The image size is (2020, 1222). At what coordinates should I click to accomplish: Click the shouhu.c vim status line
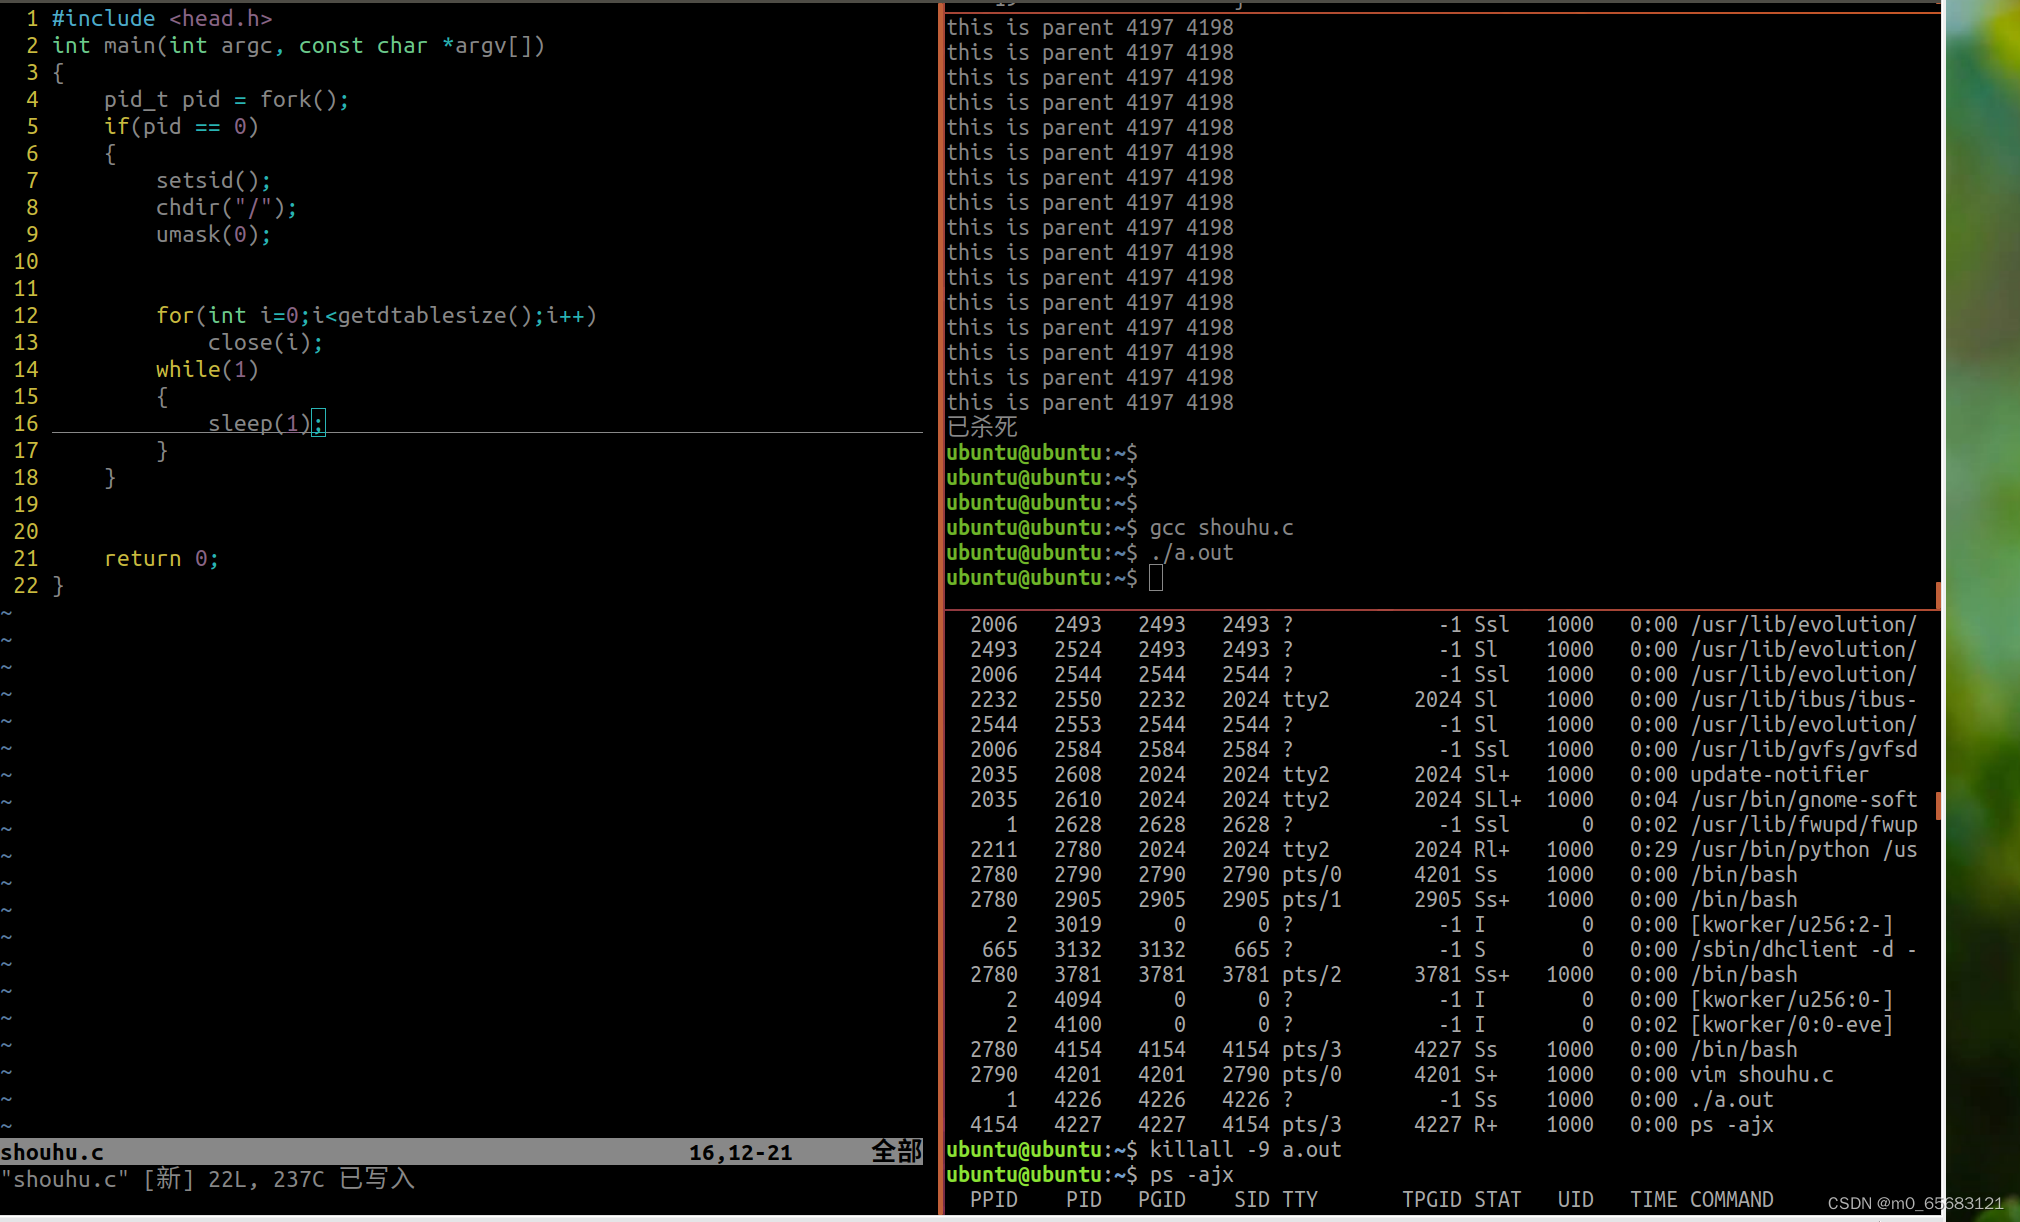[52, 1152]
